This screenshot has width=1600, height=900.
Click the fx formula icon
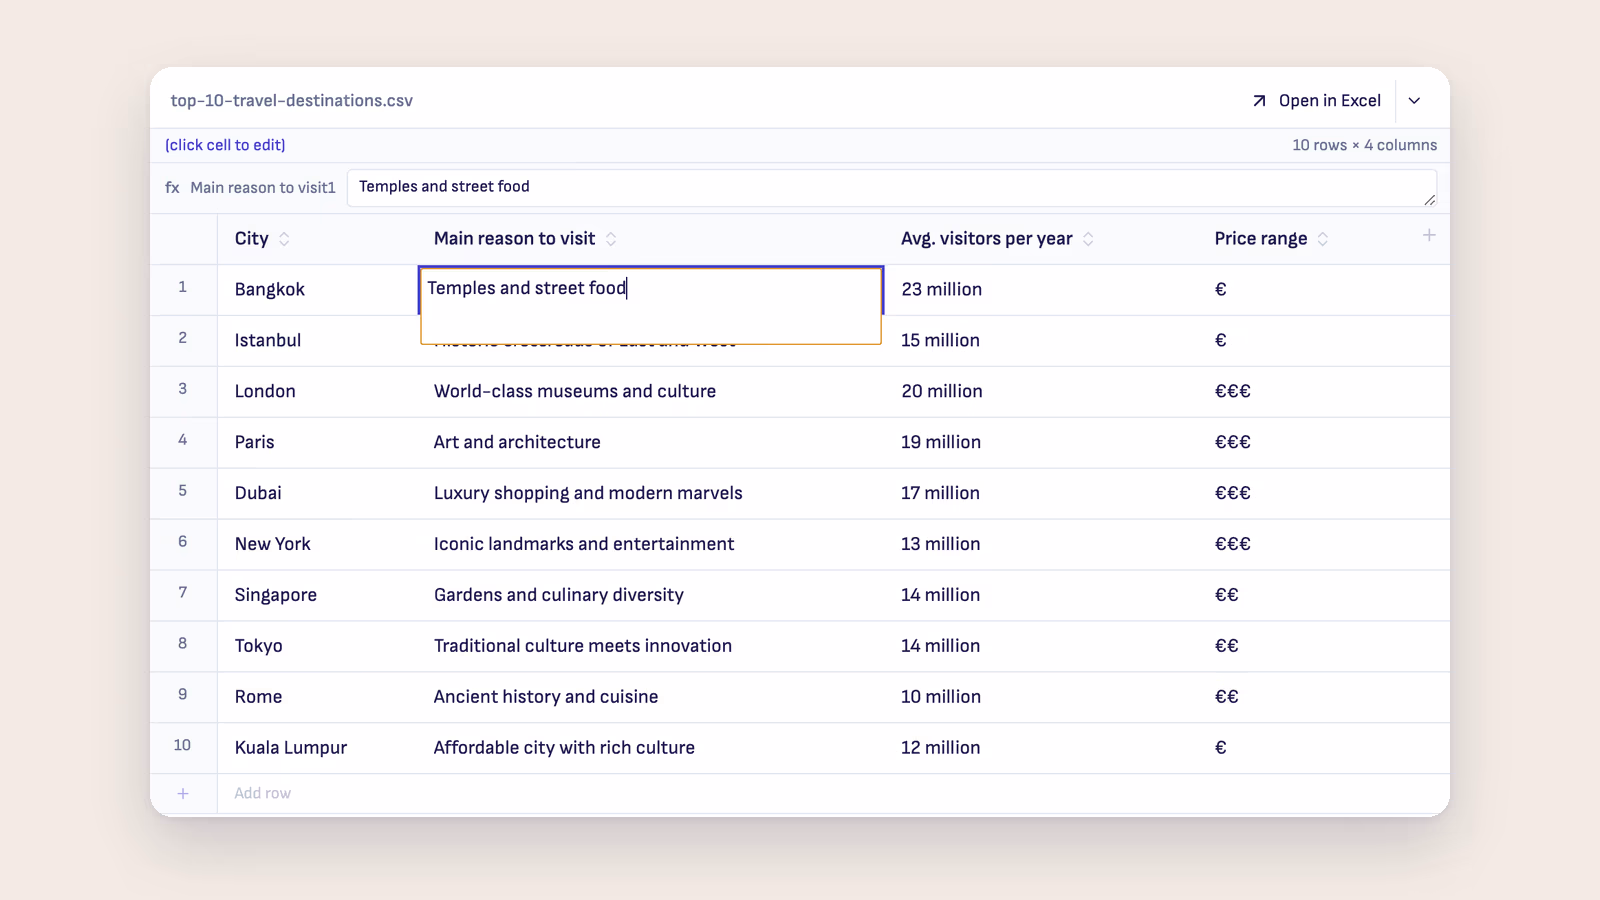pos(172,187)
